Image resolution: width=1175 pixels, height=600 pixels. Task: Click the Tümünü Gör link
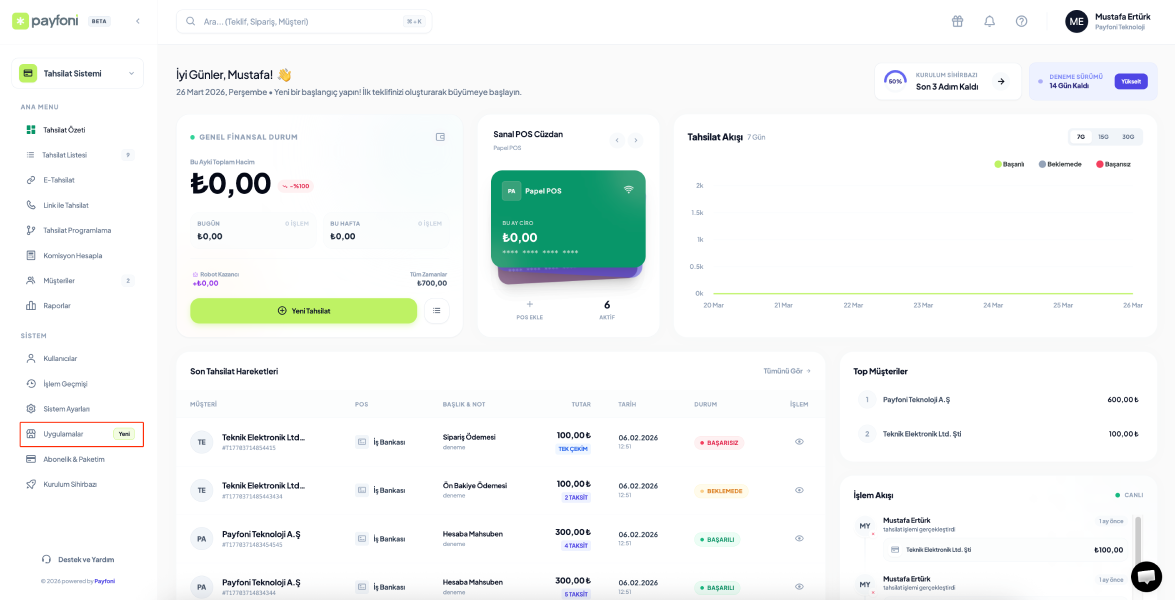(x=786, y=371)
